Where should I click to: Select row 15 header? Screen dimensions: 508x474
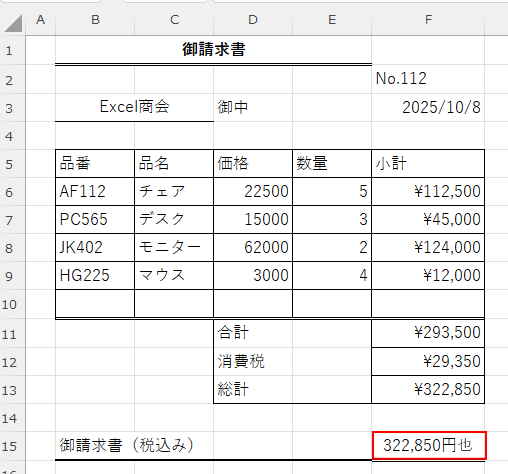pyautogui.click(x=12, y=446)
